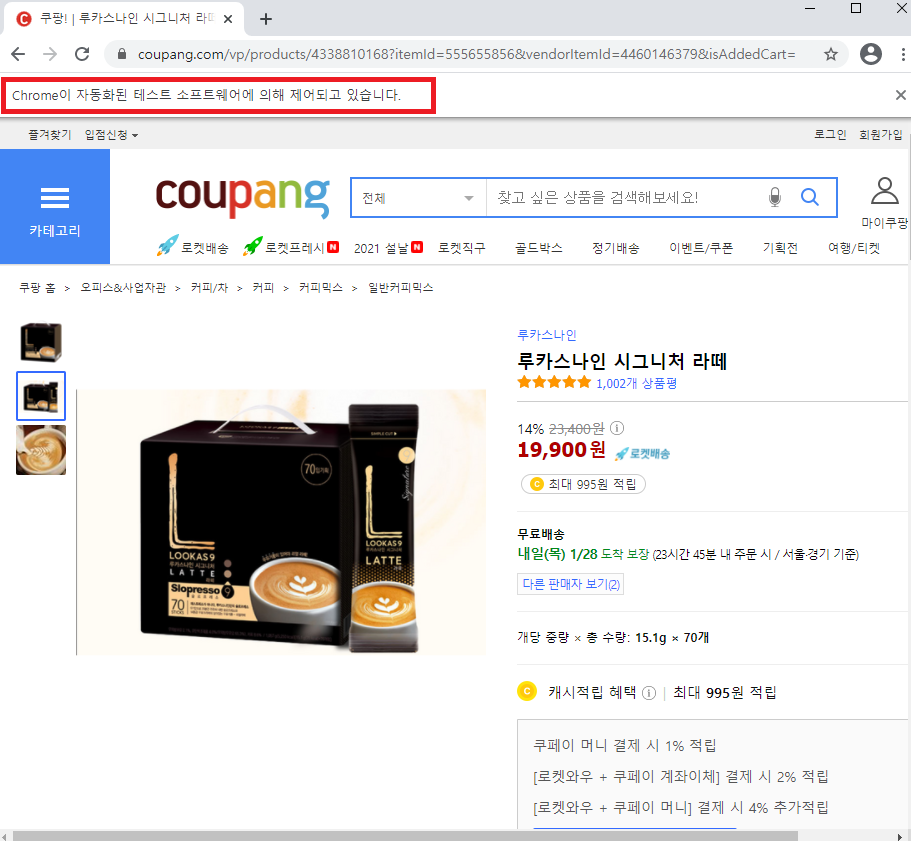The image size is (911, 841).
Task: Click 다른 판매자 보기(2) button
Action: 570,584
